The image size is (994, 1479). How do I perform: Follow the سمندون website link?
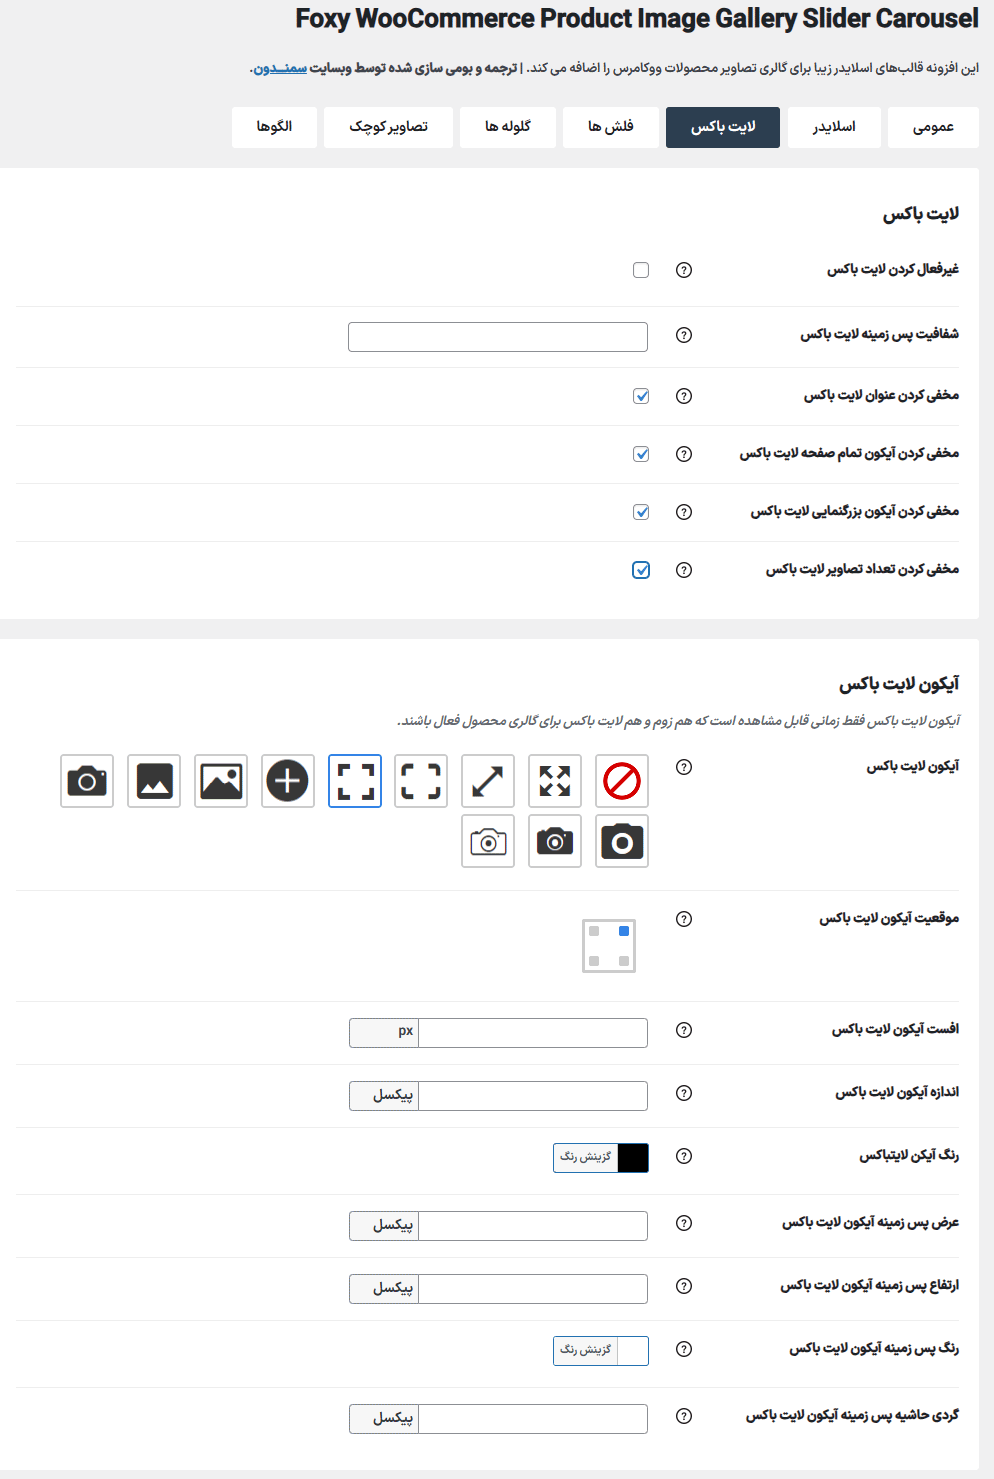tap(280, 68)
